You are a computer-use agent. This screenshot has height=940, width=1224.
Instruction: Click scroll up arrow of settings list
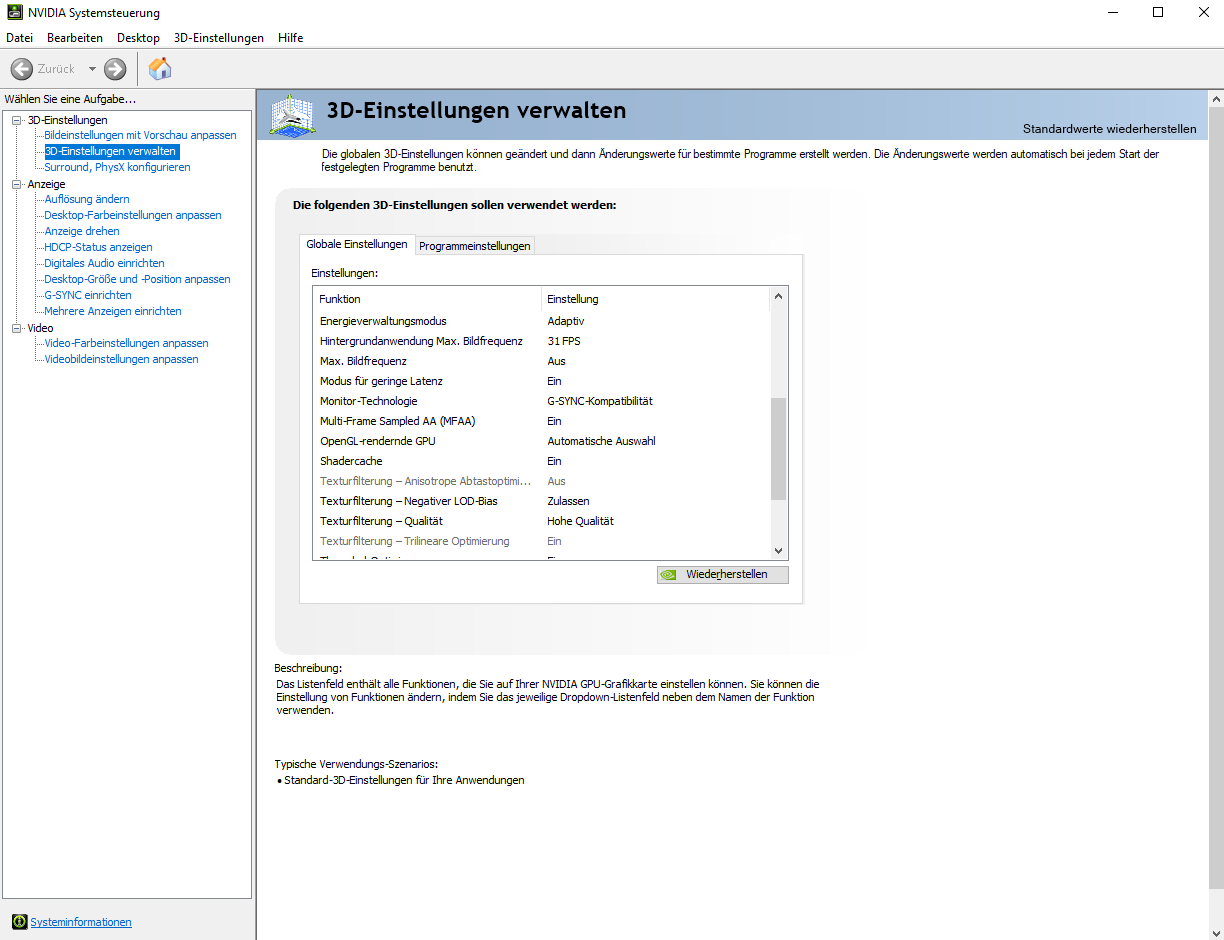[779, 297]
